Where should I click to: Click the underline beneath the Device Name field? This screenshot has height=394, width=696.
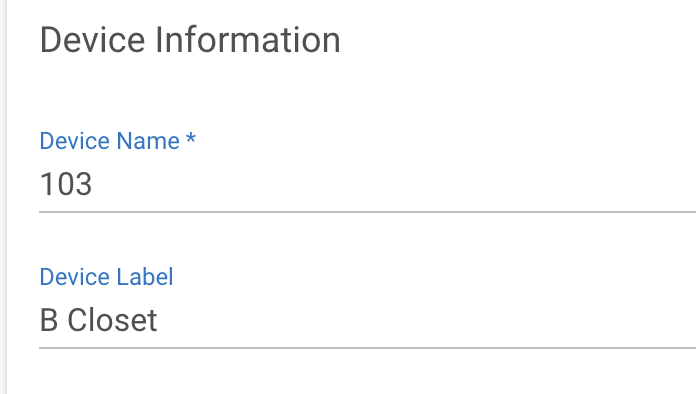pos(368,212)
